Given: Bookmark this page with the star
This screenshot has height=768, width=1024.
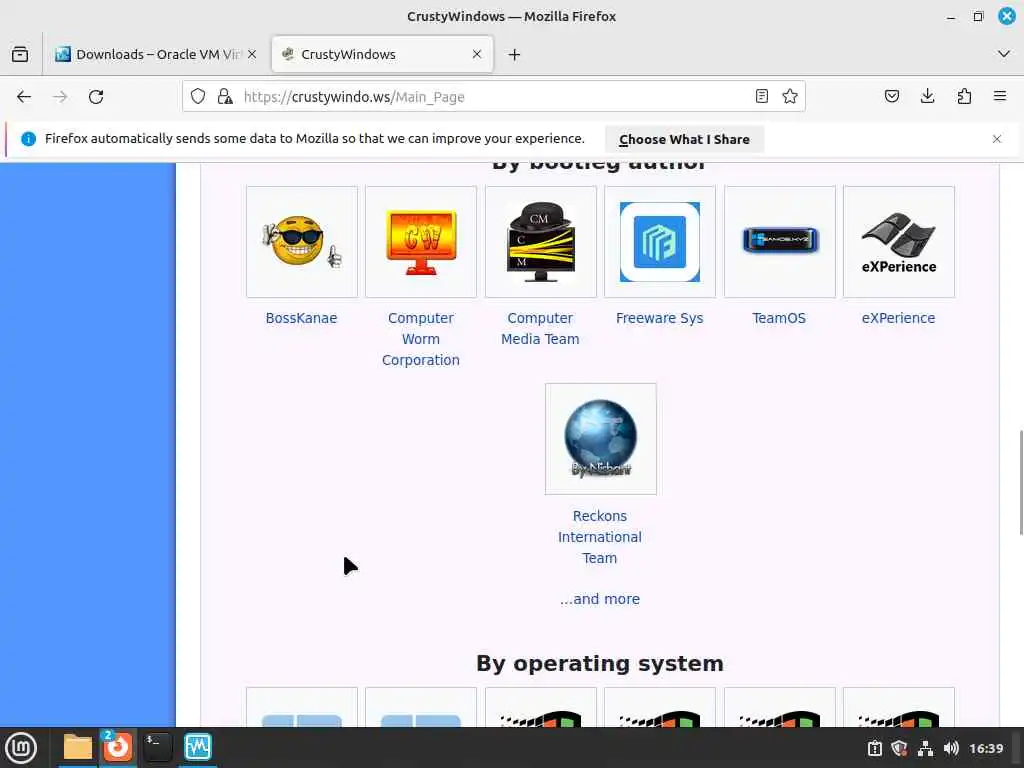Looking at the screenshot, I should [790, 97].
